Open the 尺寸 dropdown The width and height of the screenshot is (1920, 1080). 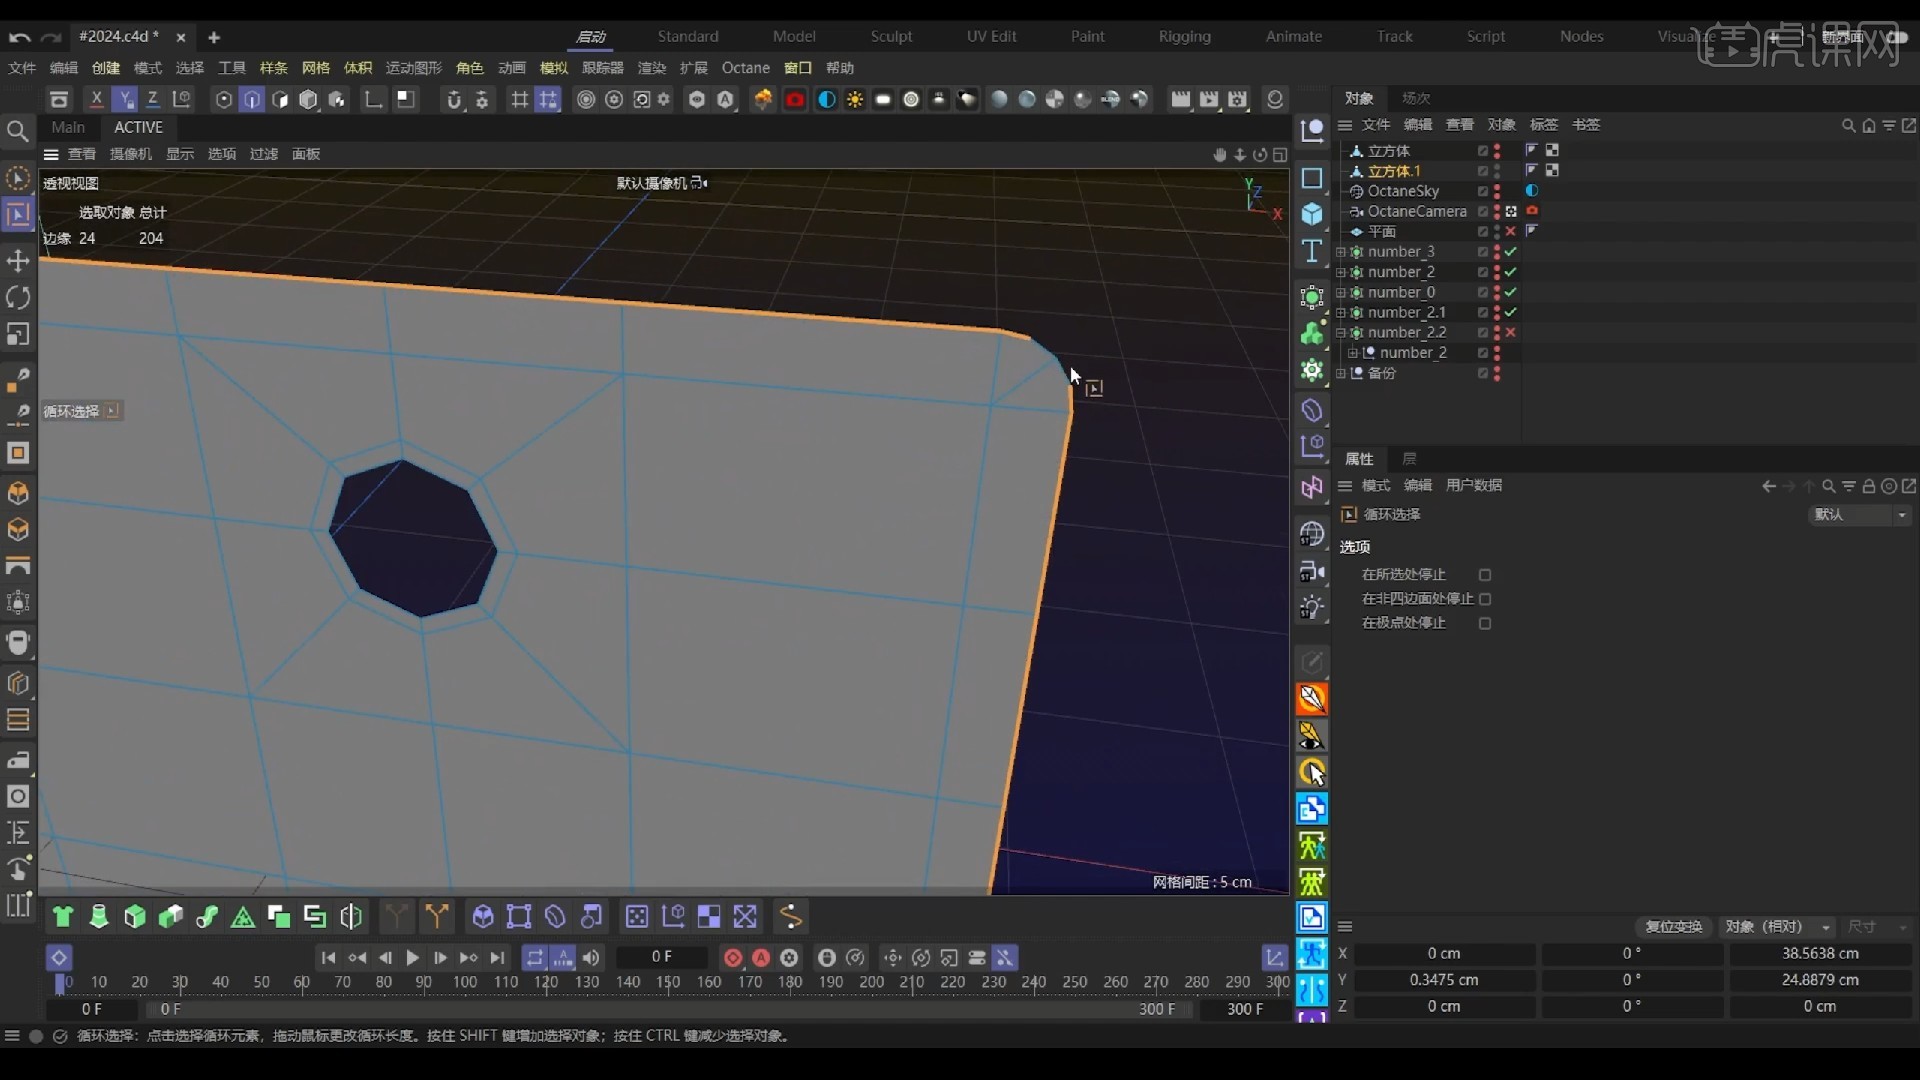pos(1877,927)
